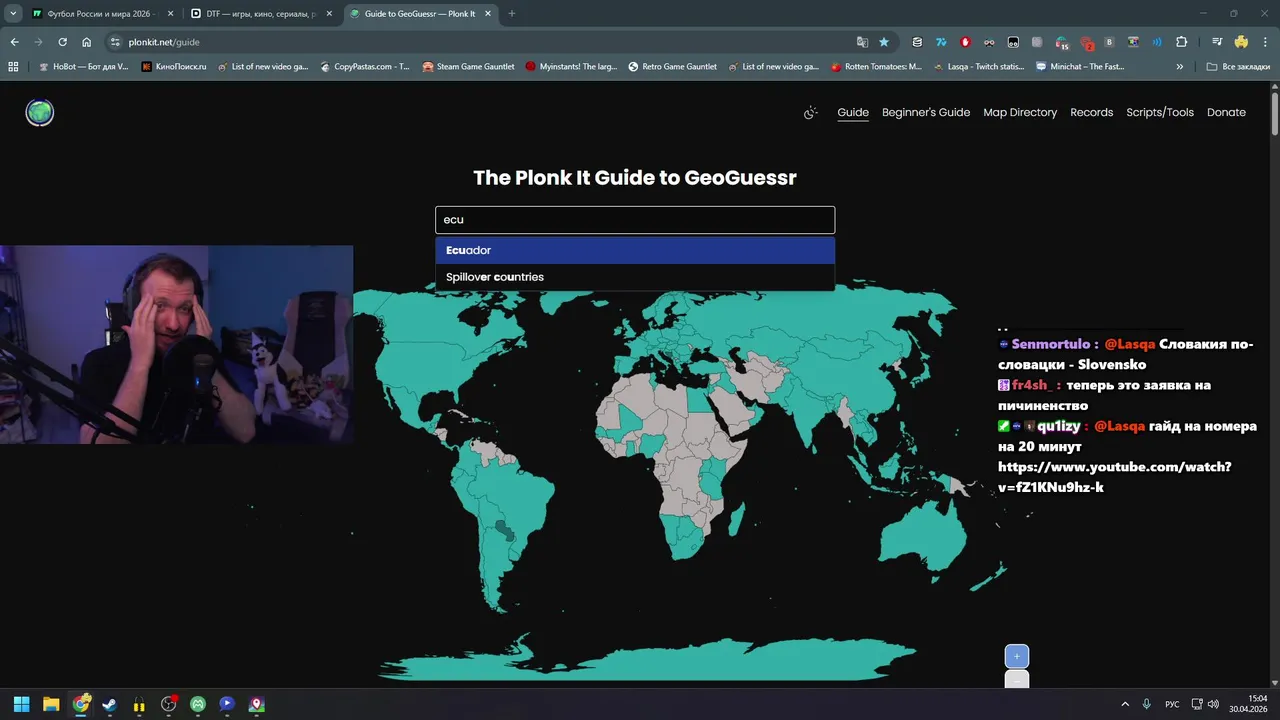The width and height of the screenshot is (1280, 720).
Task: Close the 'Футбол России и мира' tab
Action: pos(170,14)
